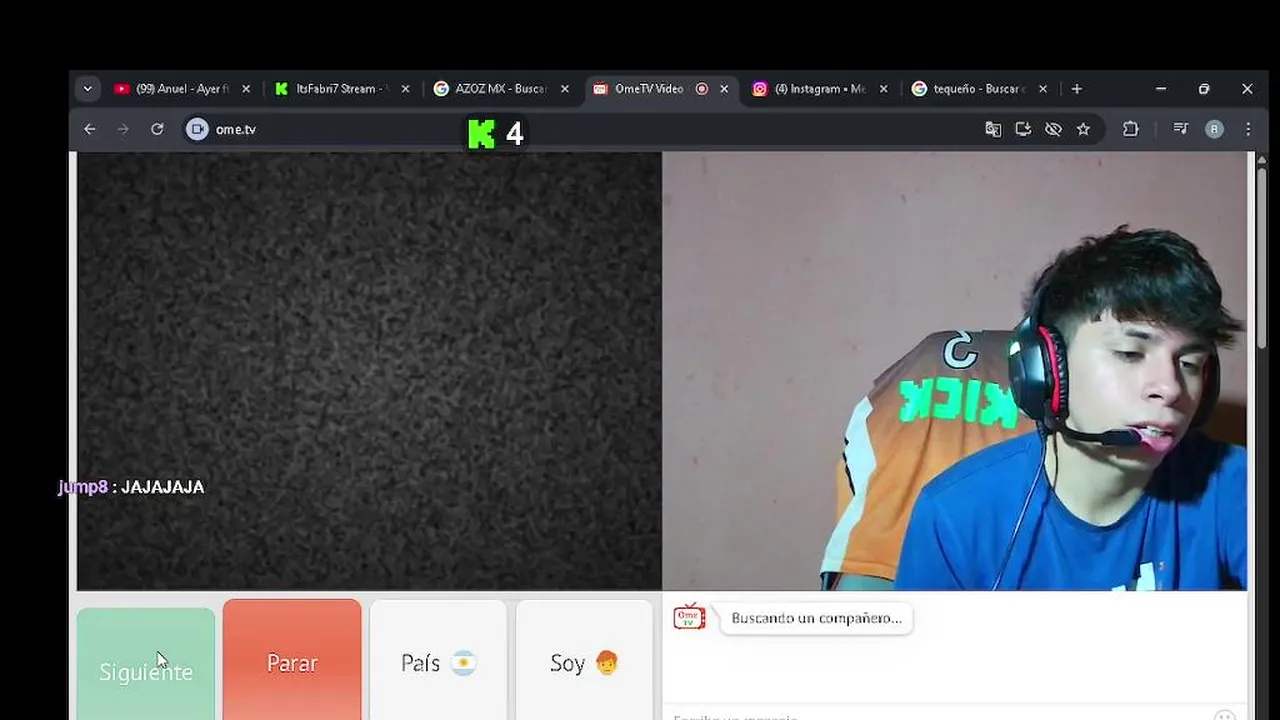
Task: Close the ItsFabri7 Stream tab
Action: coord(405,89)
